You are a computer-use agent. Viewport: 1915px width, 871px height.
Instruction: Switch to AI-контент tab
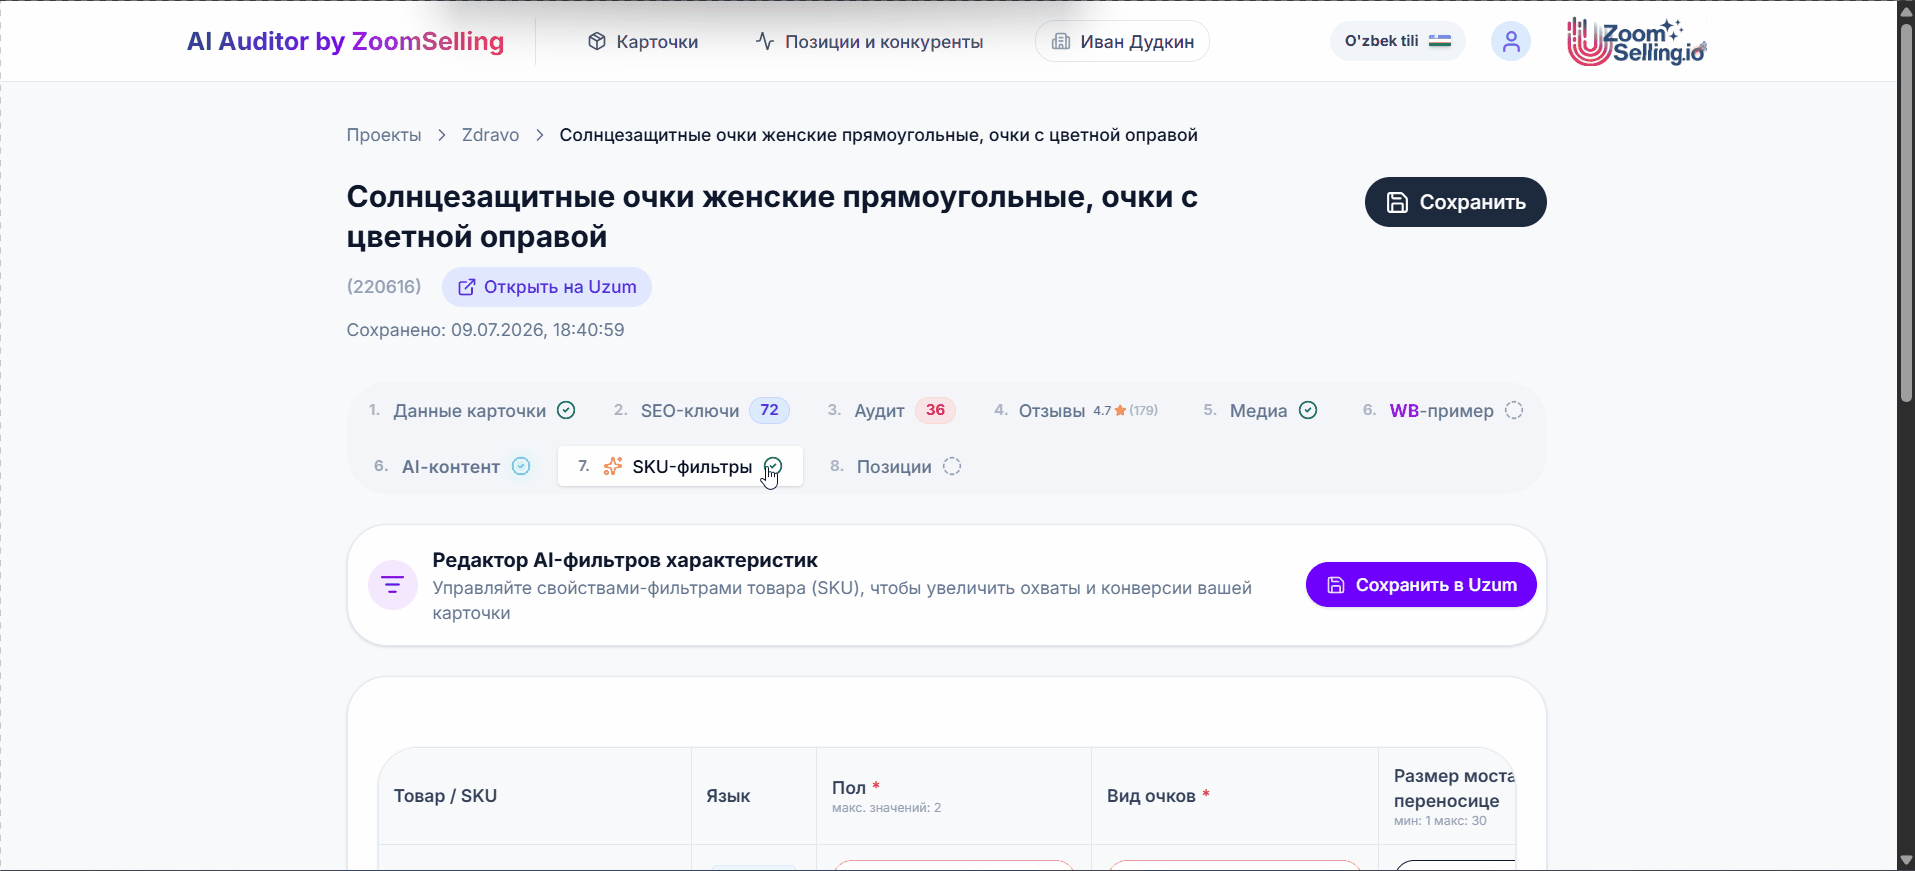coord(452,467)
